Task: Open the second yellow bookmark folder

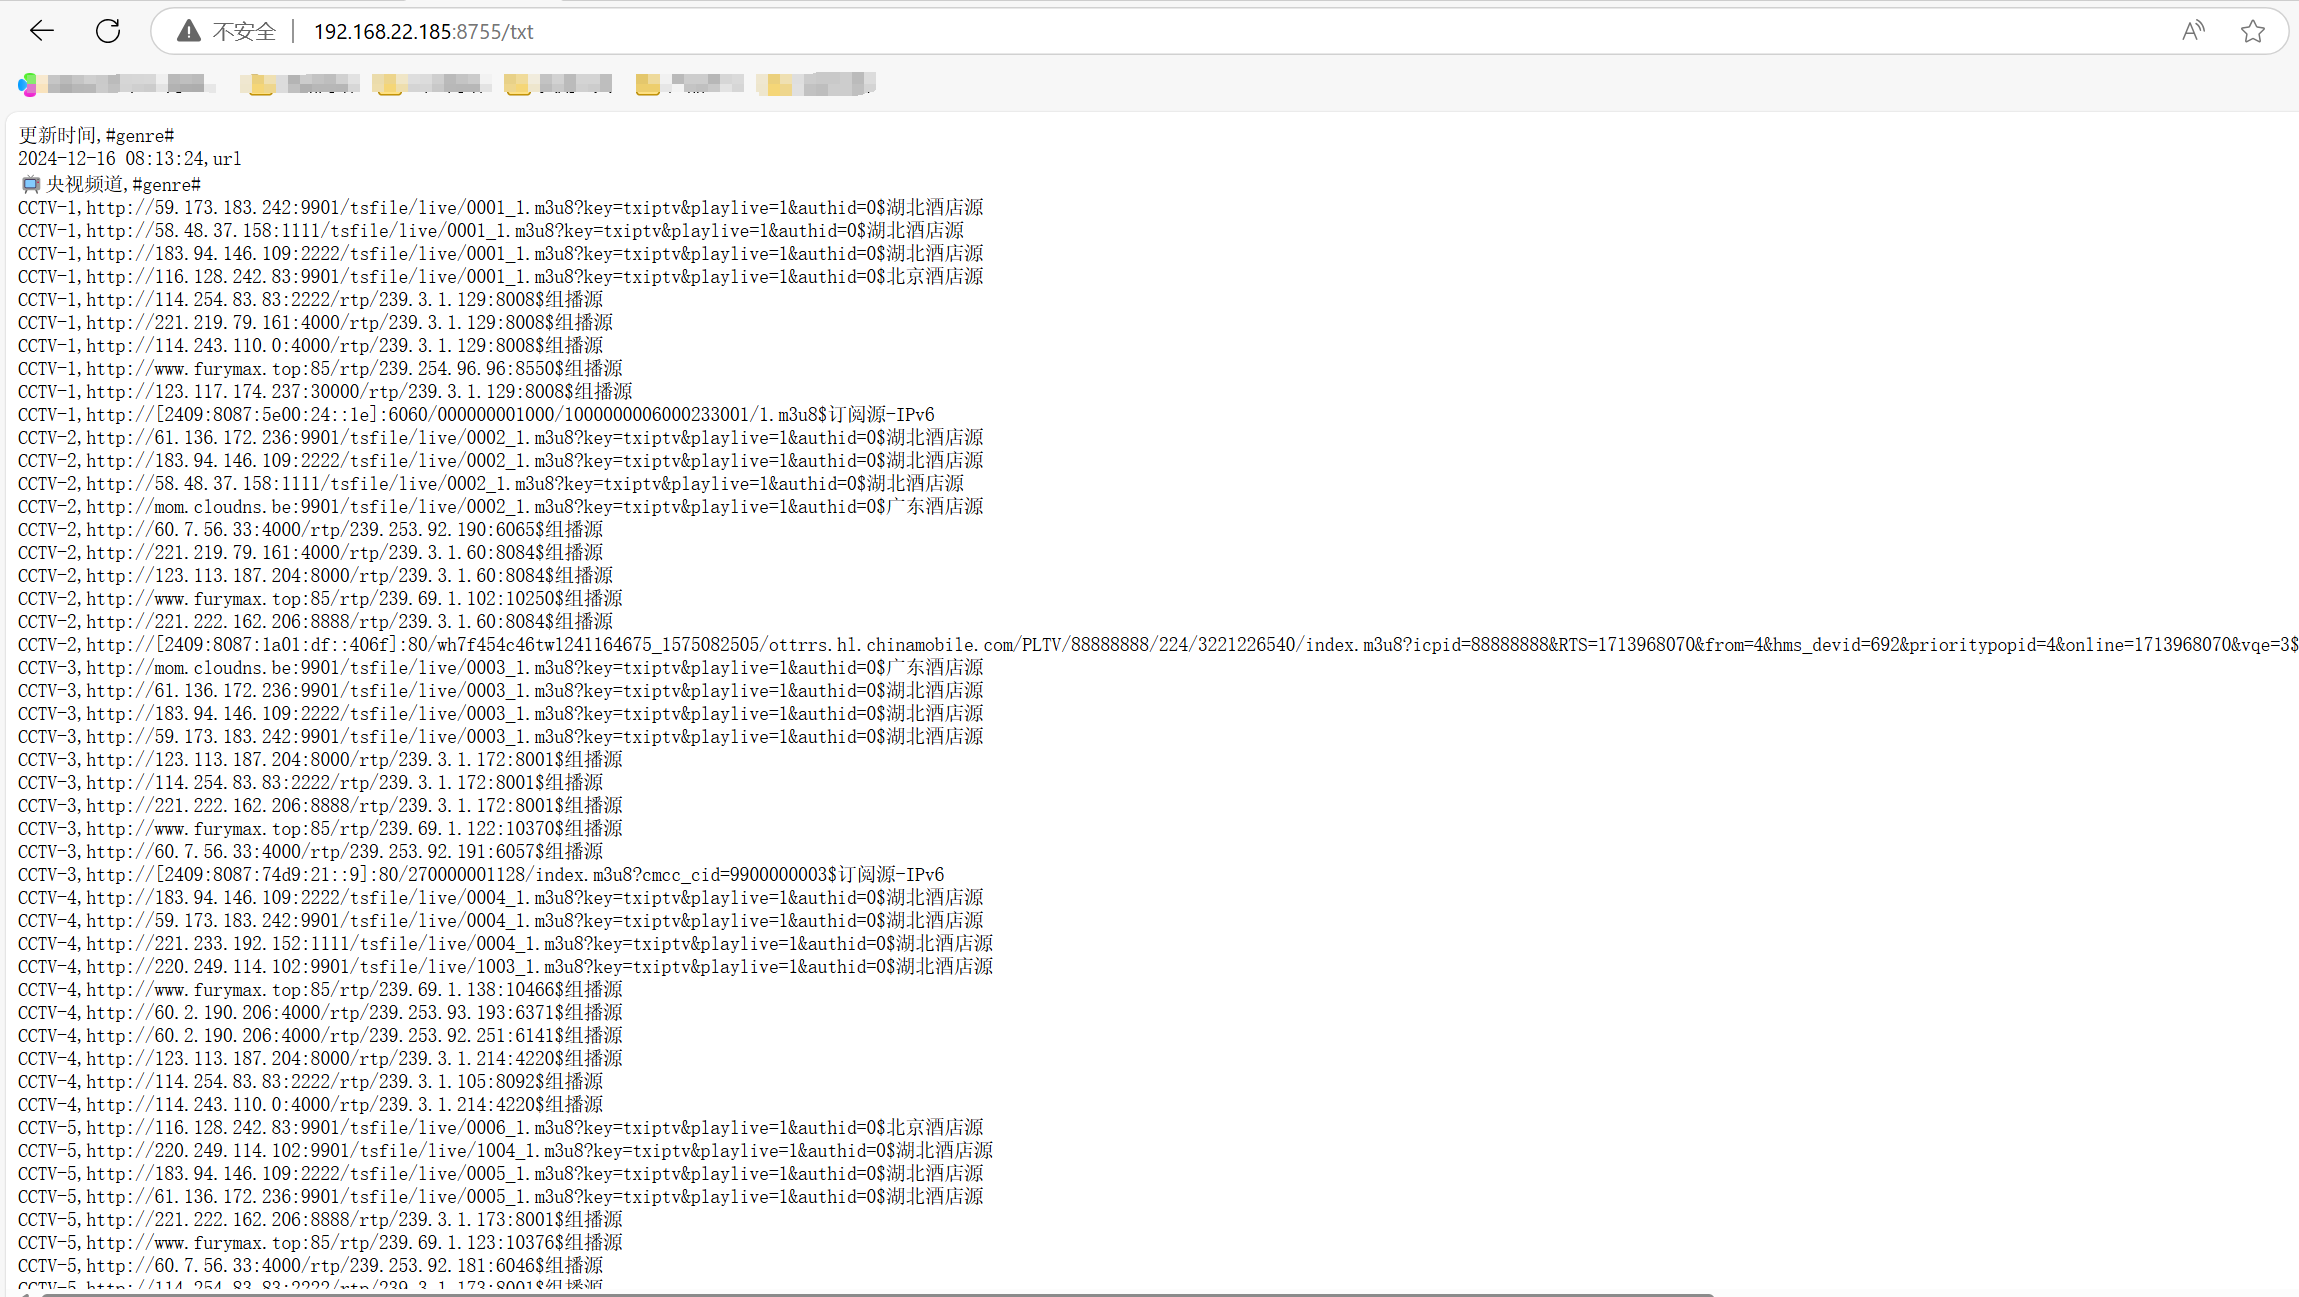Action: coord(390,84)
